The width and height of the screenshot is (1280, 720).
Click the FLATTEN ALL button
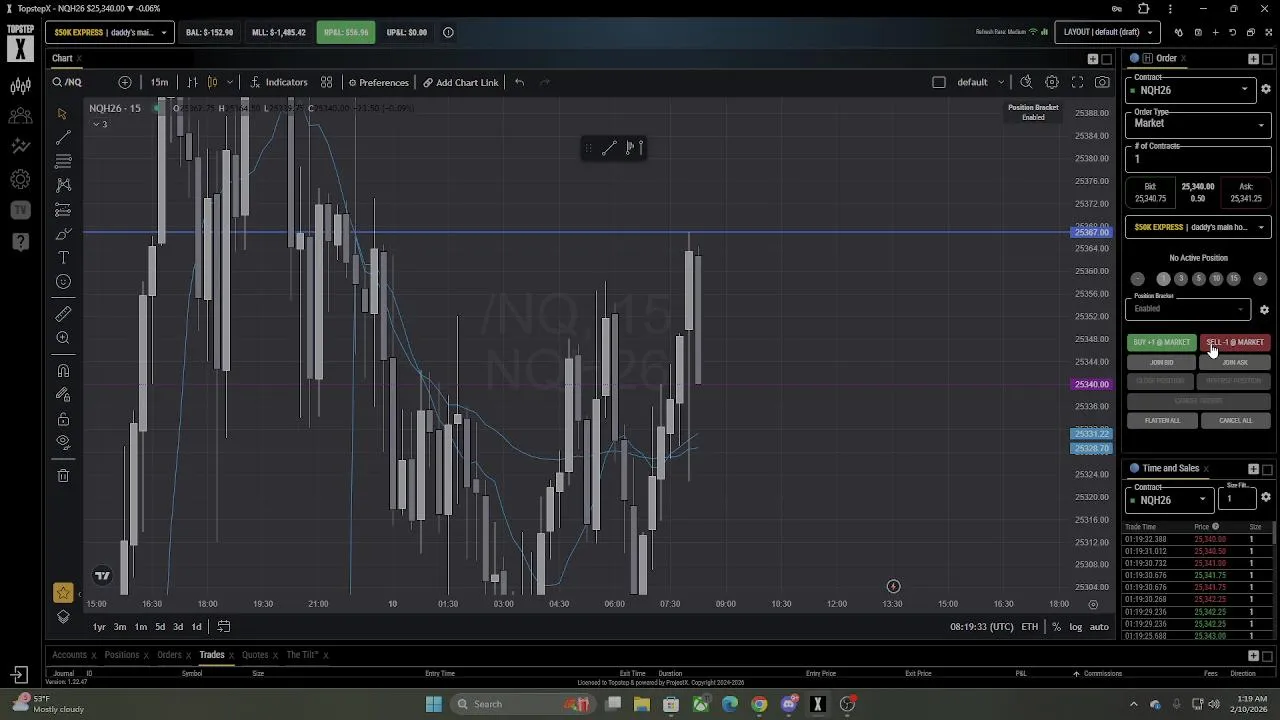[1162, 420]
